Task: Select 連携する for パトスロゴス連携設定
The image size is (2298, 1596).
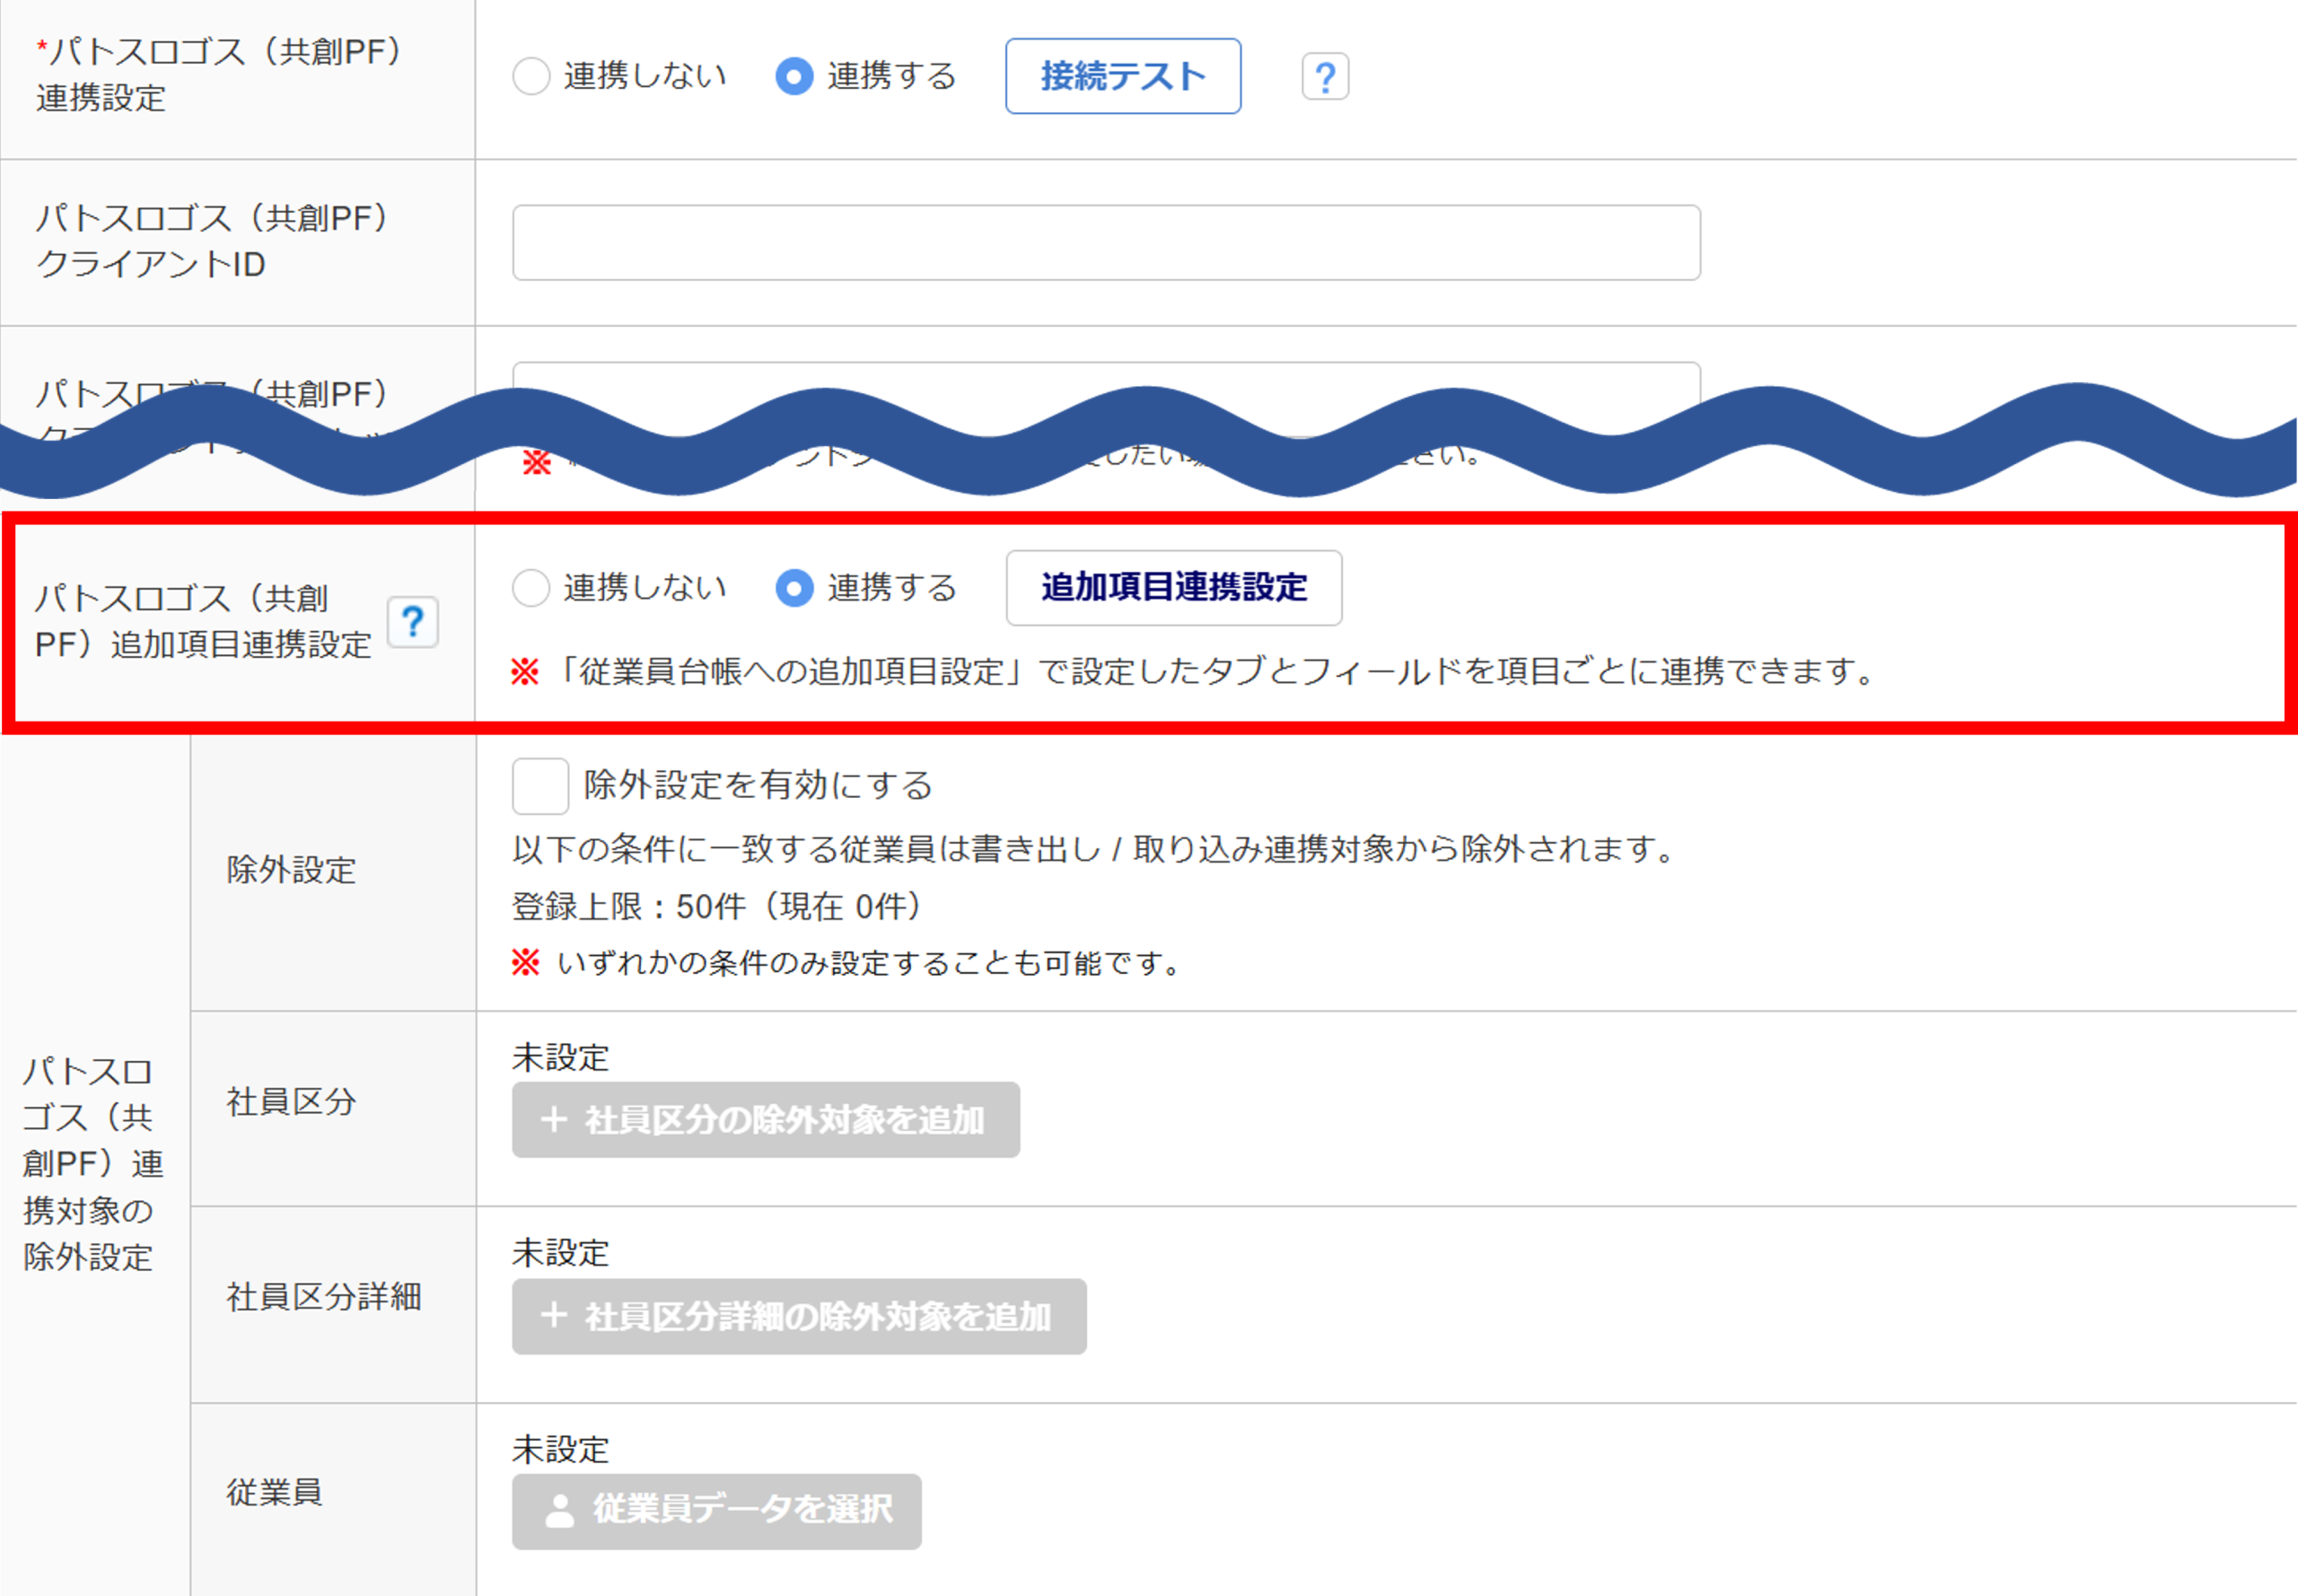Action: click(x=794, y=76)
